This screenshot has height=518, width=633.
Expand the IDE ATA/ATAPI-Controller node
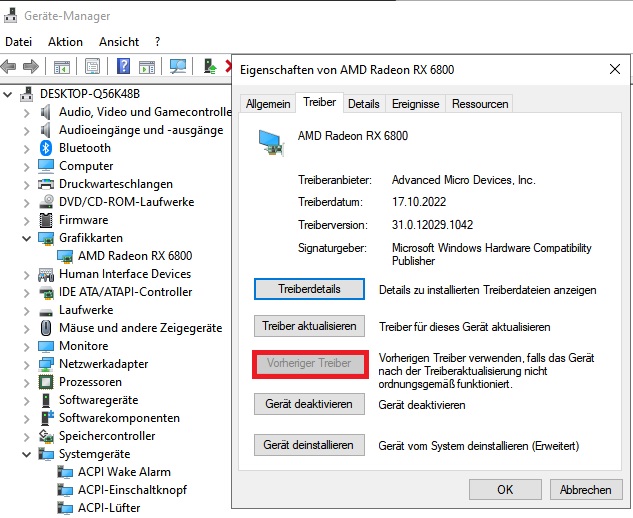pyautogui.click(x=27, y=293)
